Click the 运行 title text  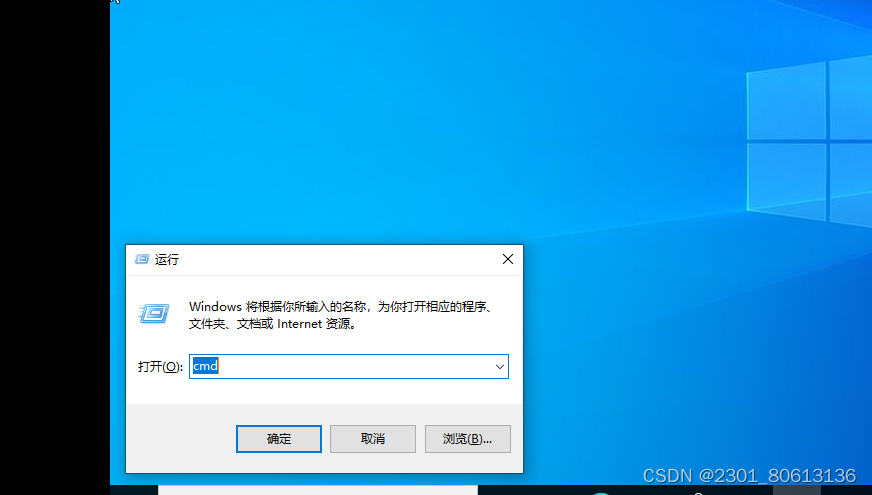click(x=167, y=260)
